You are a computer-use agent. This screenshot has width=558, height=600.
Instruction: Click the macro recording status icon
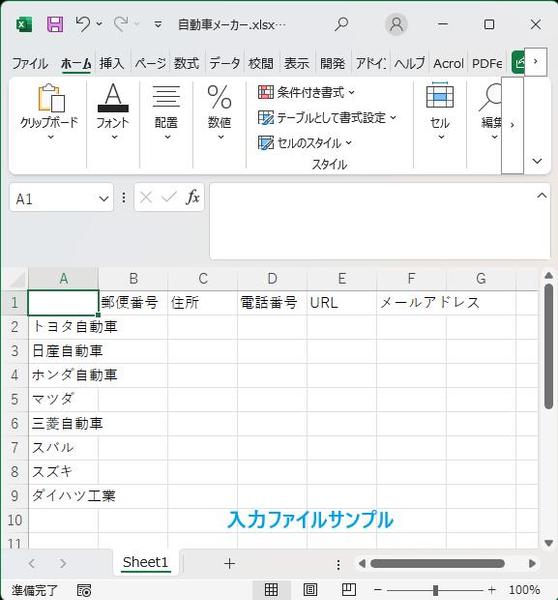(x=84, y=590)
